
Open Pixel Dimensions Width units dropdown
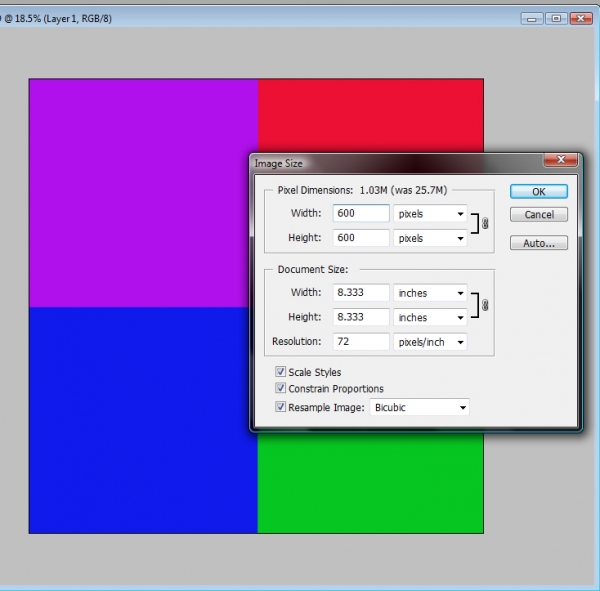[x=430, y=214]
